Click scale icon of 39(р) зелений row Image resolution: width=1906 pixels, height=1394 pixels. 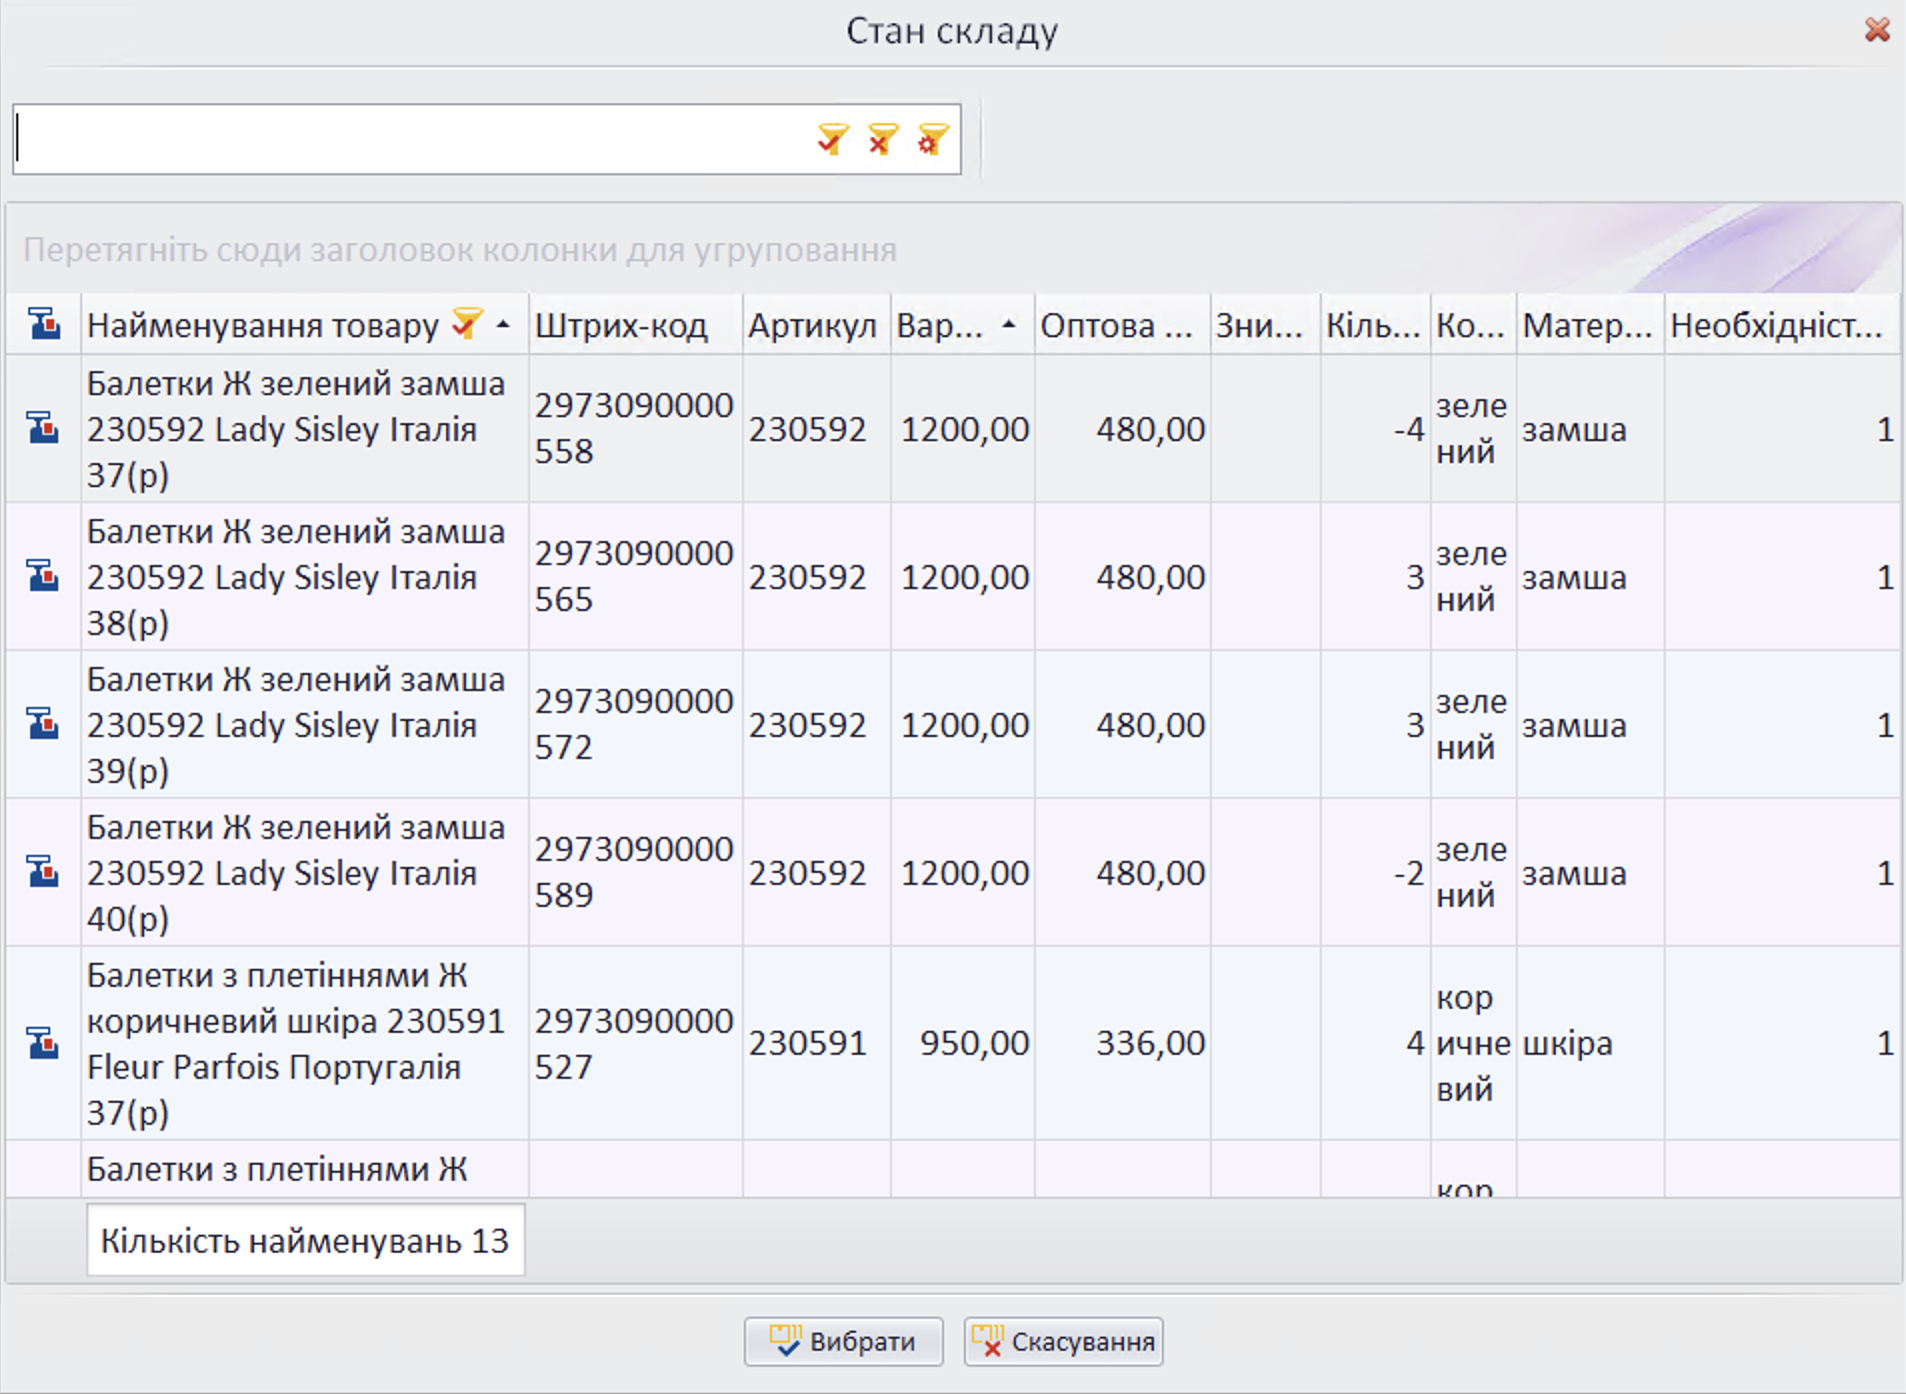click(43, 723)
